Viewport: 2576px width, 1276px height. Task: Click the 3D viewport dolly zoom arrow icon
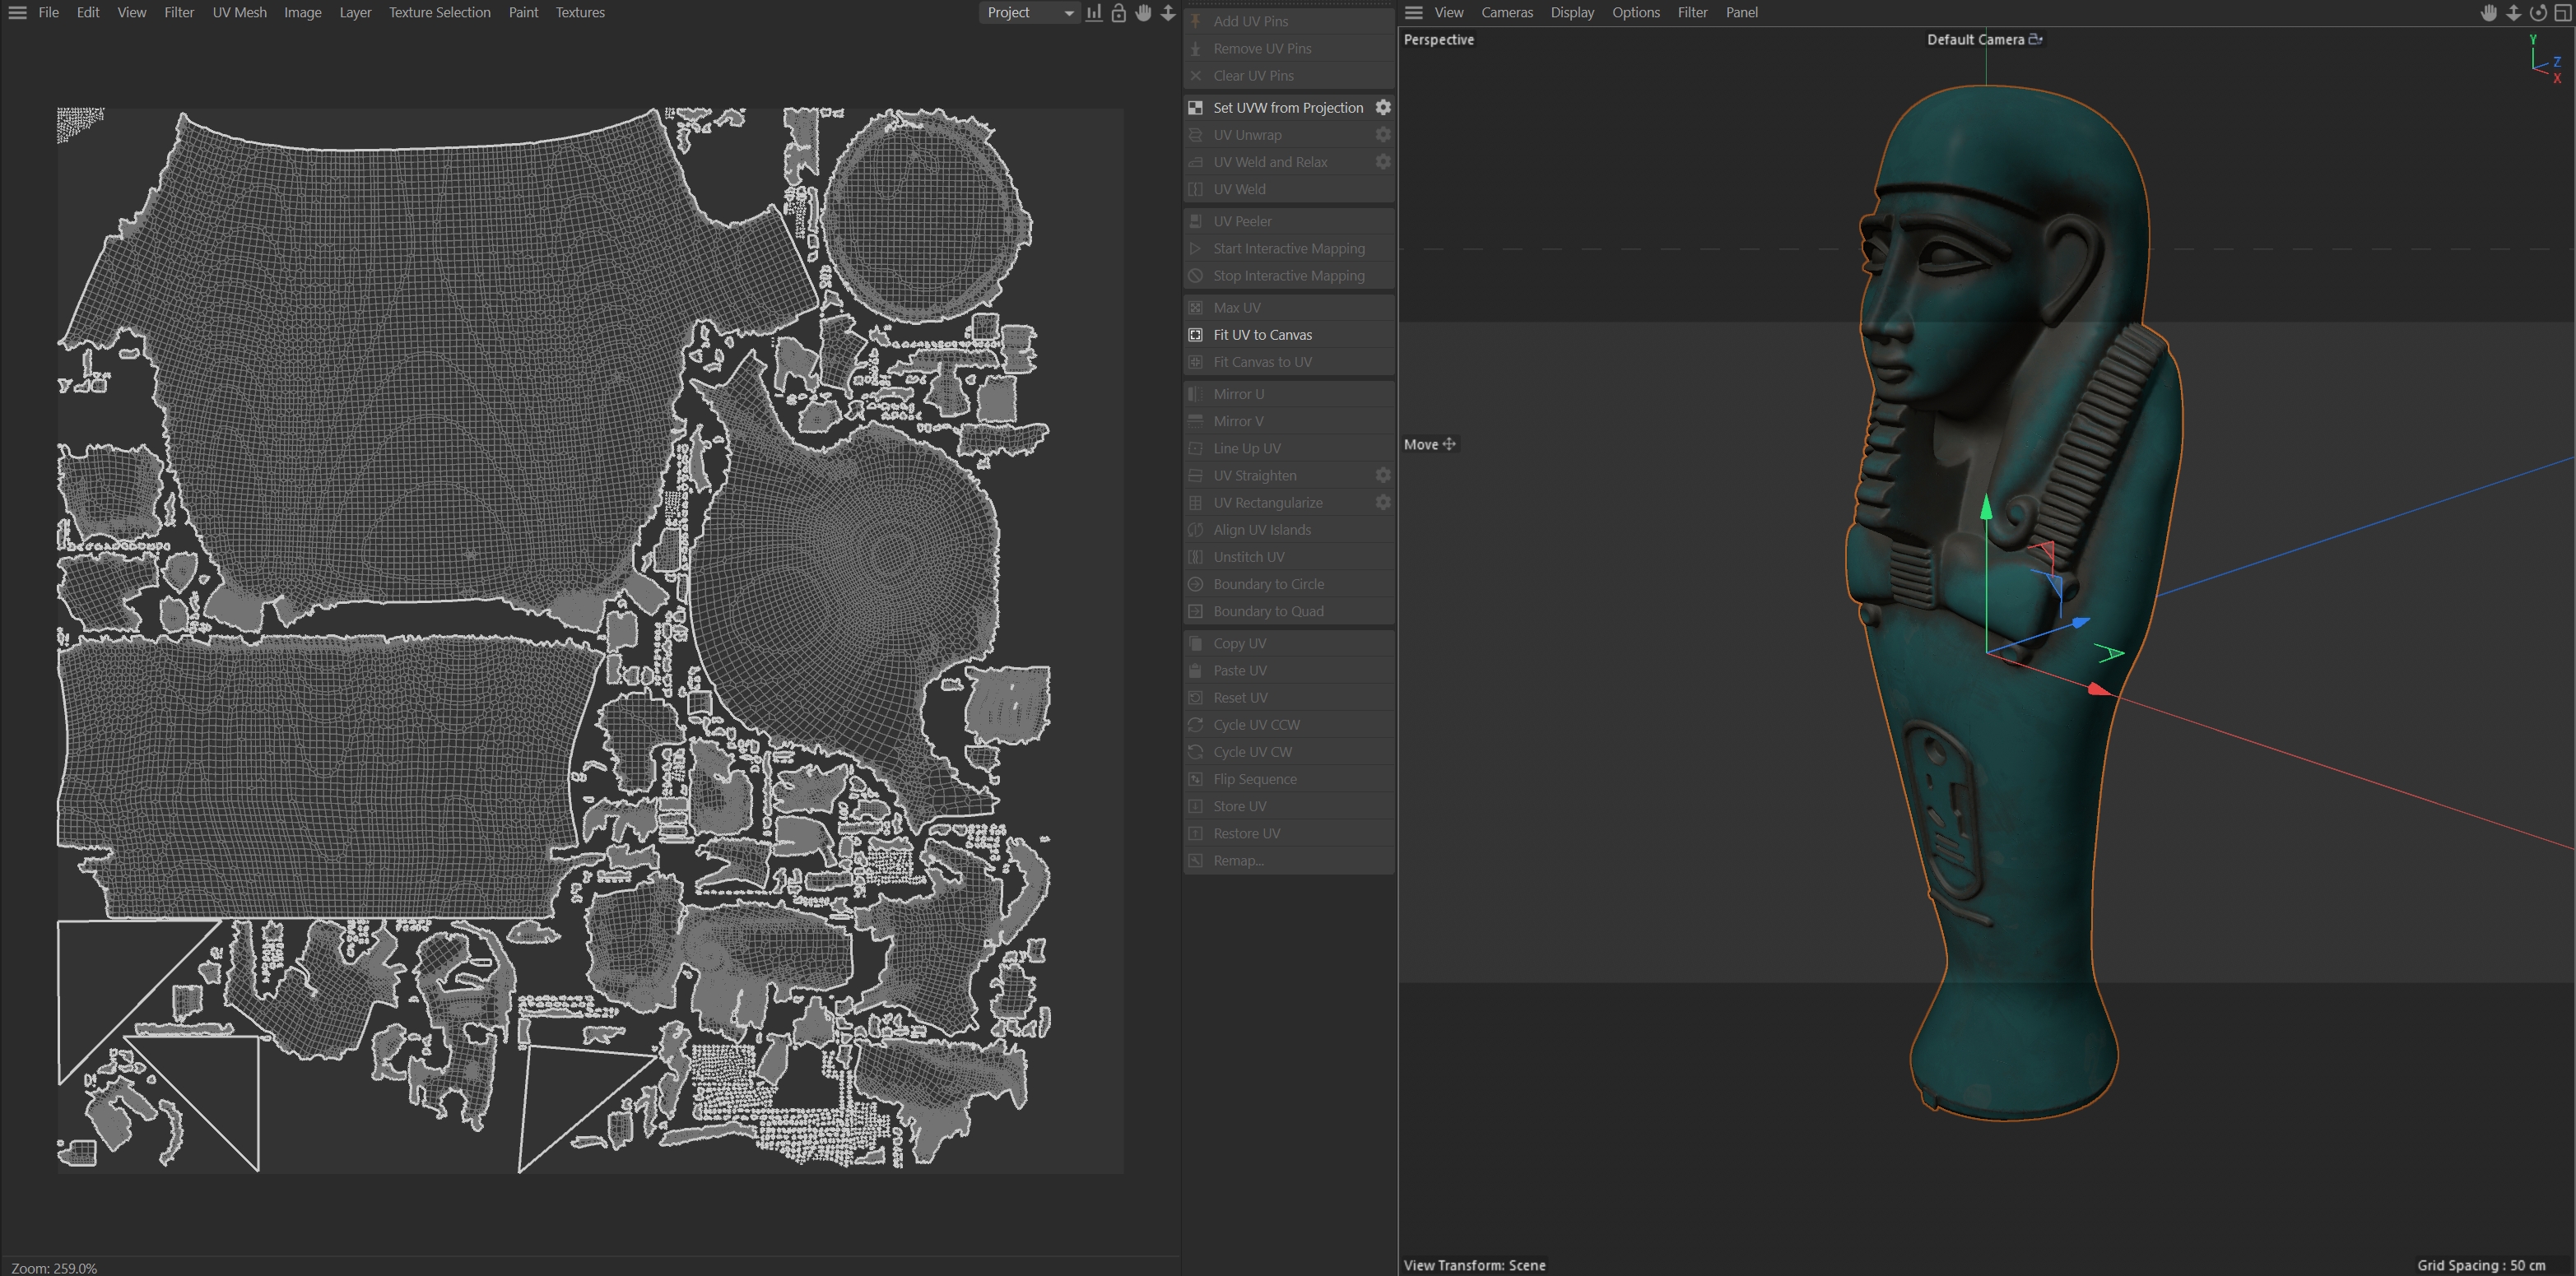coord(2513,12)
